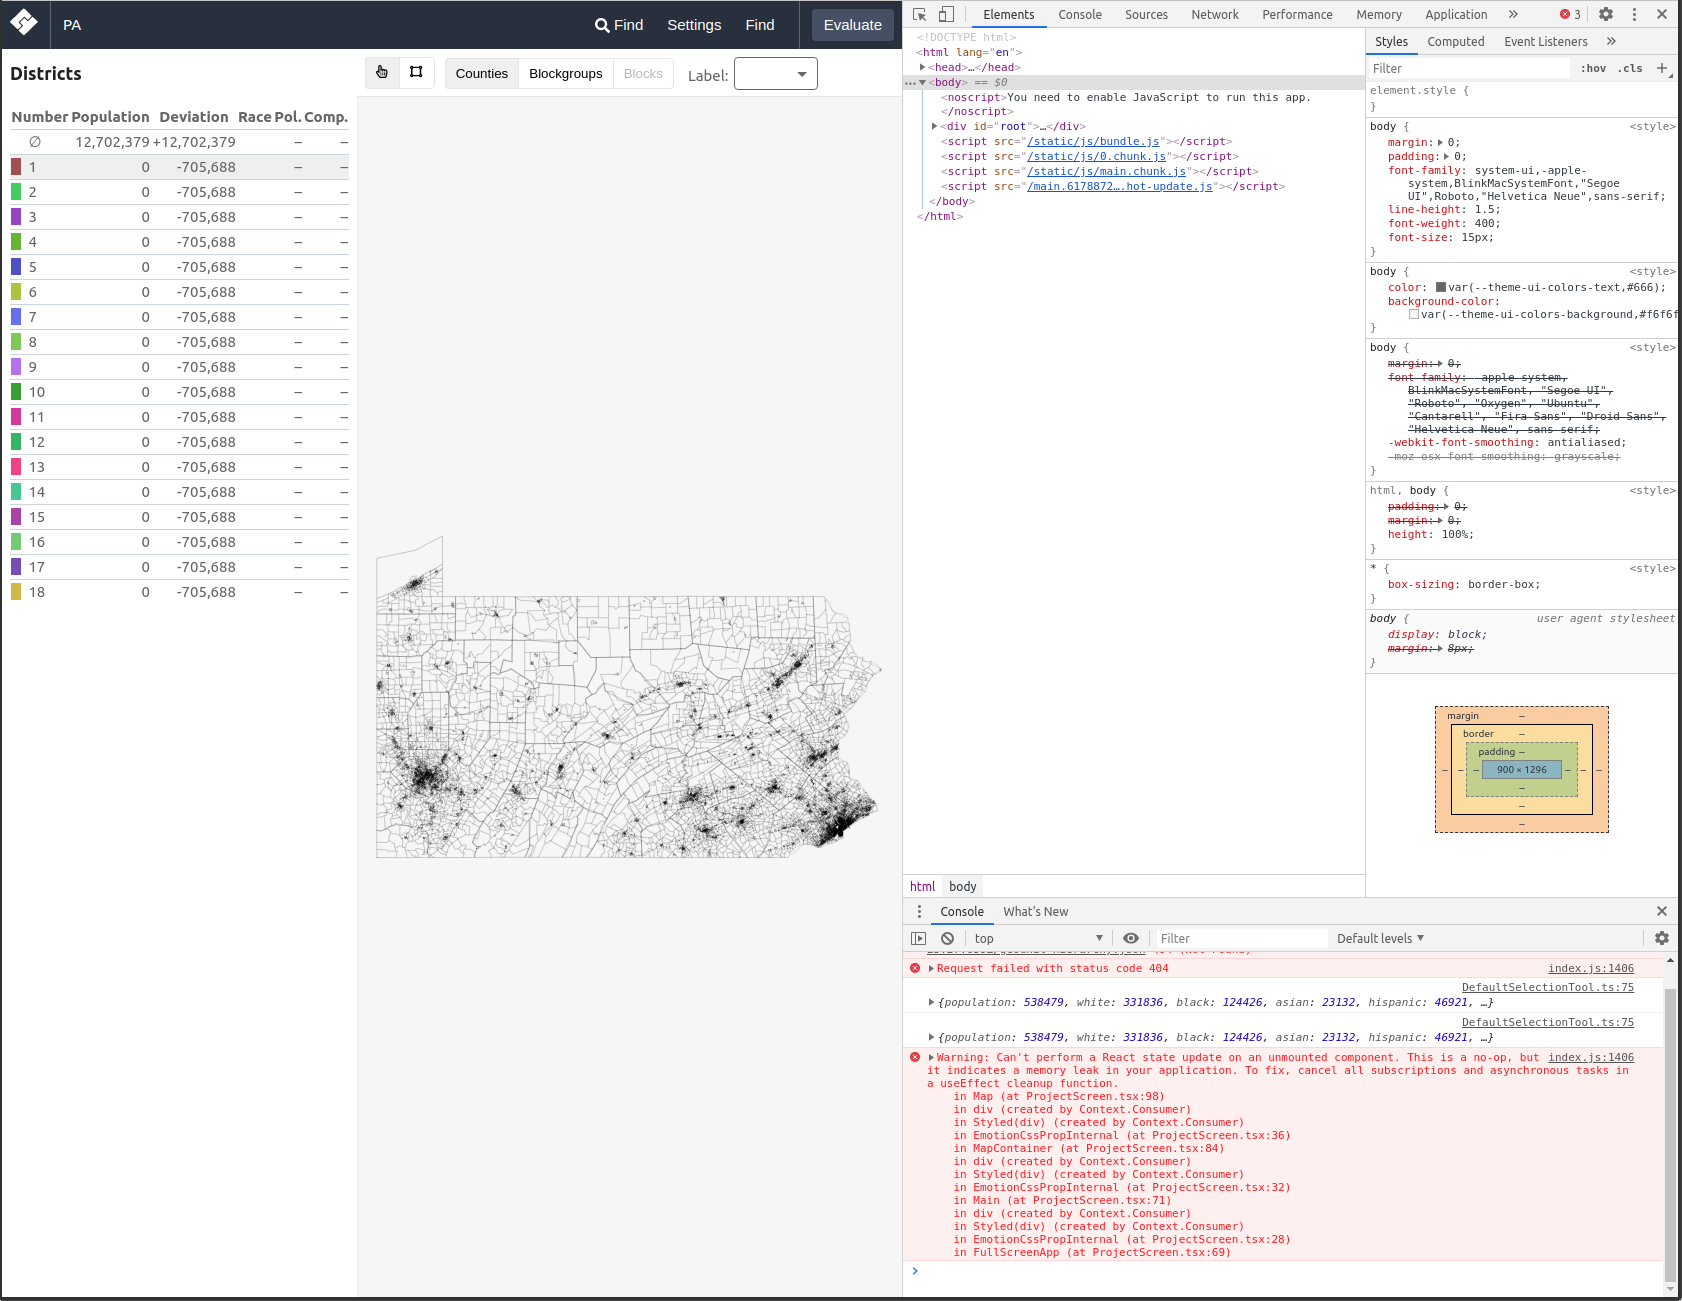Viewport: 1682px width, 1301px height.
Task: Select the rectangle selection tool
Action: (416, 72)
